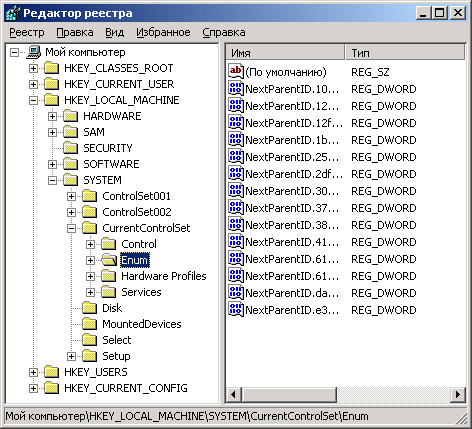
Task: Click the Имя column header
Action: tap(286, 53)
